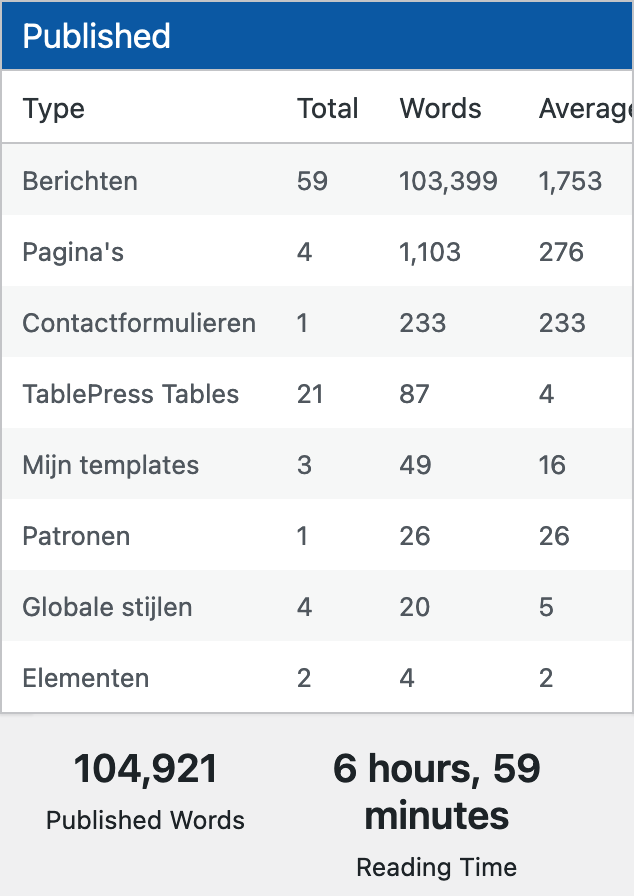The width and height of the screenshot is (634, 896).
Task: Click the 1,103 words value for Pagina's
Action: (430, 252)
